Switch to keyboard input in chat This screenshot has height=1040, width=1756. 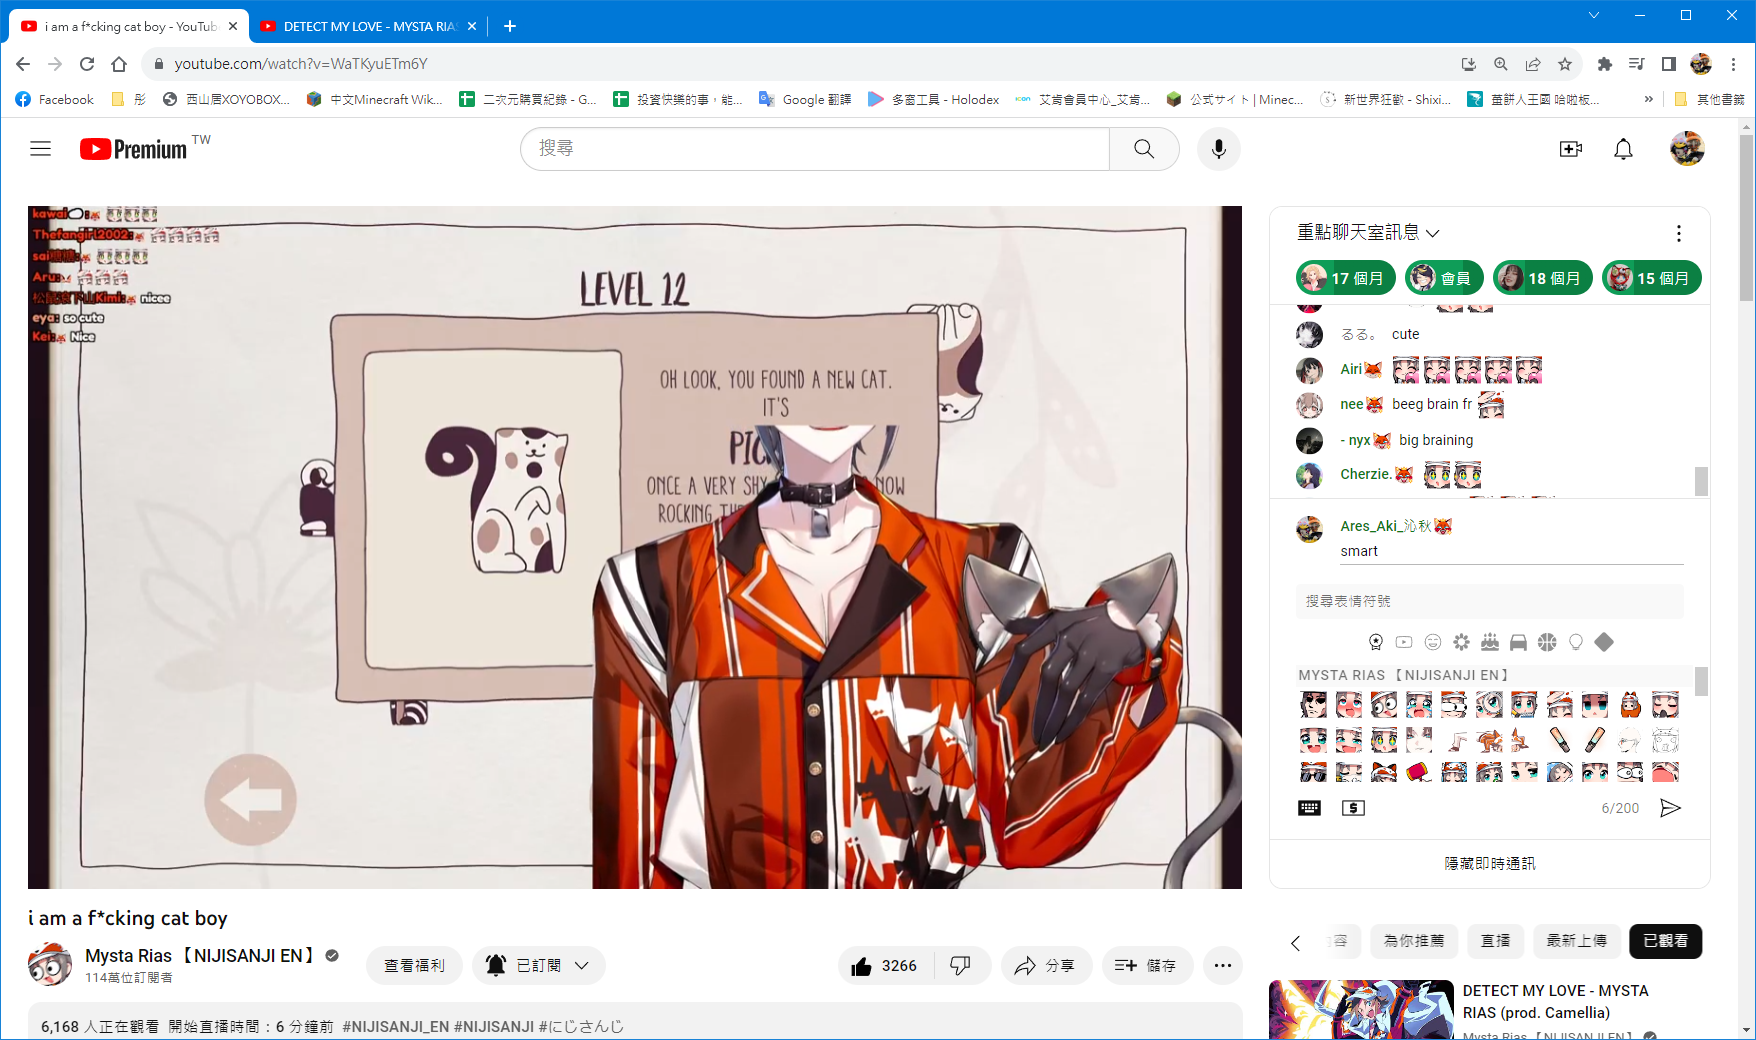[x=1309, y=808]
